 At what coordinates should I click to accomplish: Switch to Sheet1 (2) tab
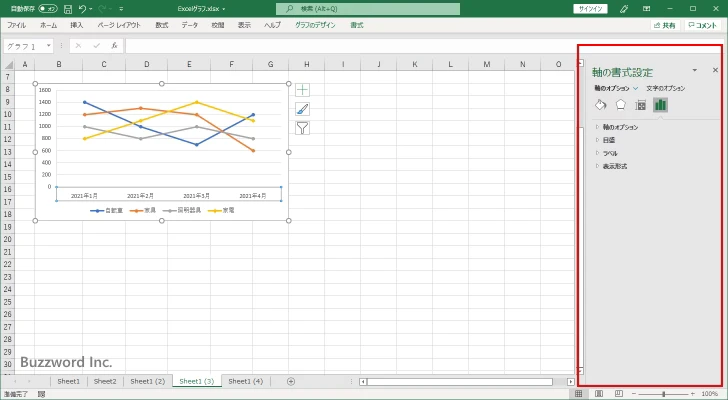[x=148, y=381]
